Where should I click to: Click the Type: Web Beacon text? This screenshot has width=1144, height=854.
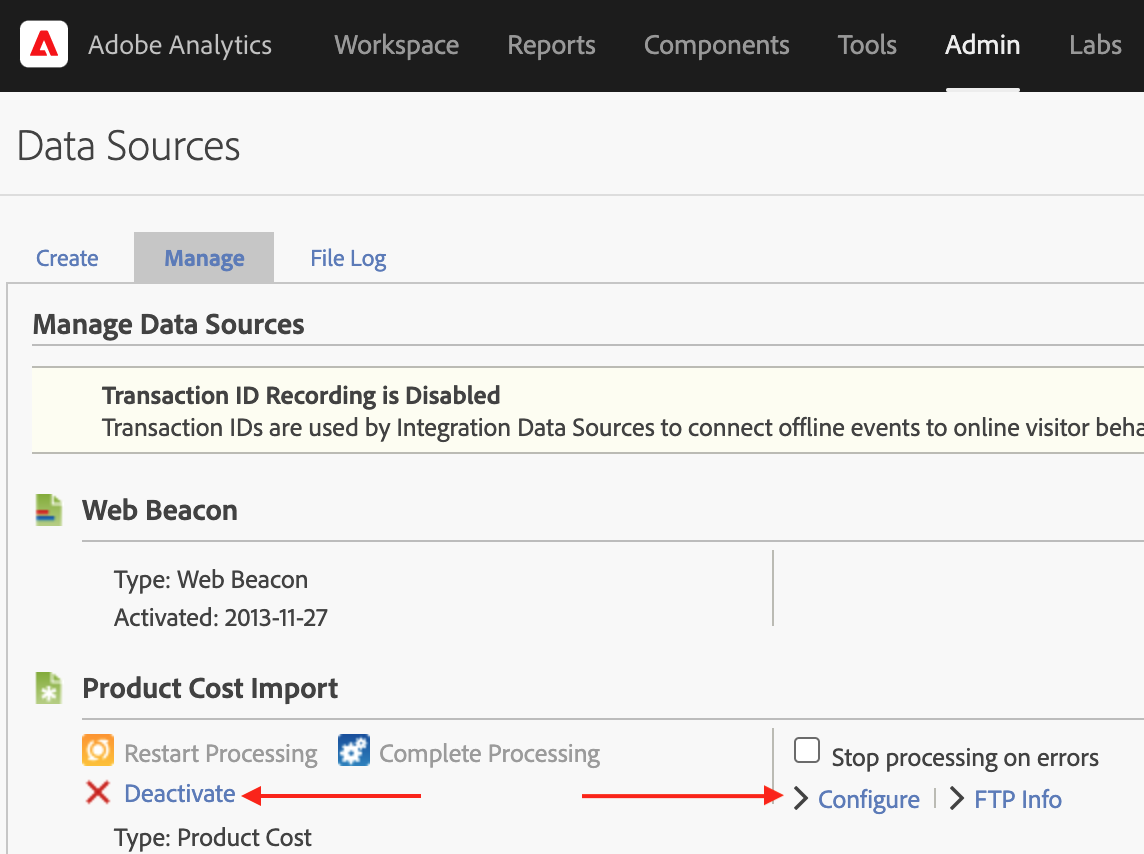(211, 580)
